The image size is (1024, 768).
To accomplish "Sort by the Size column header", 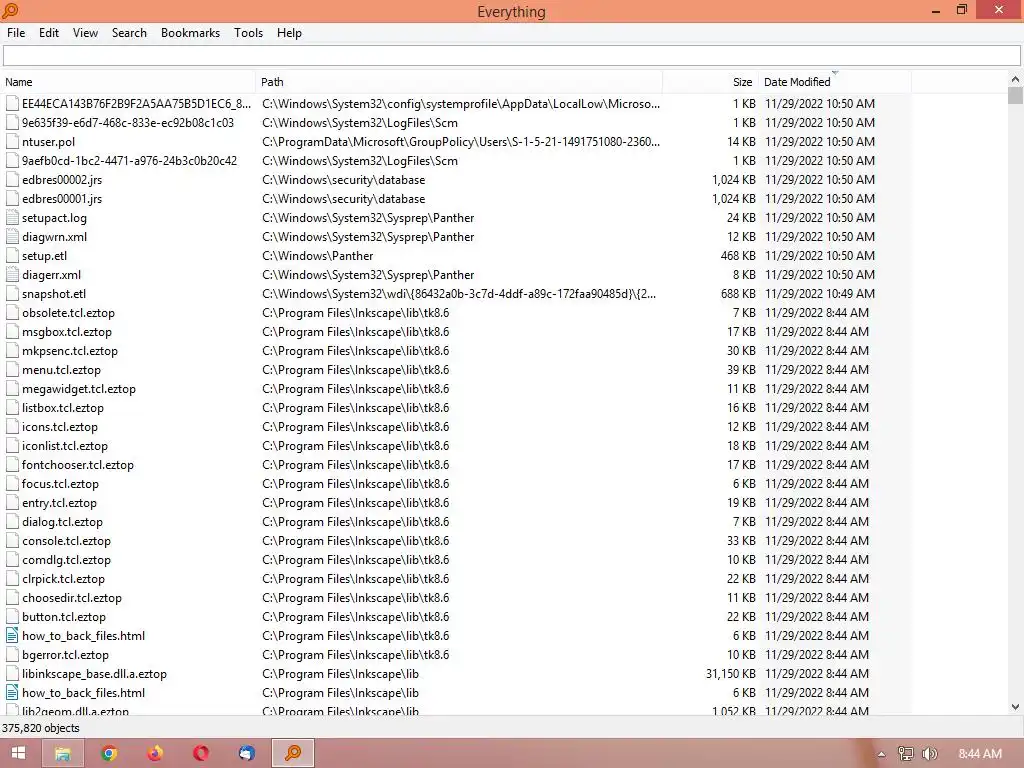I will 711,82.
